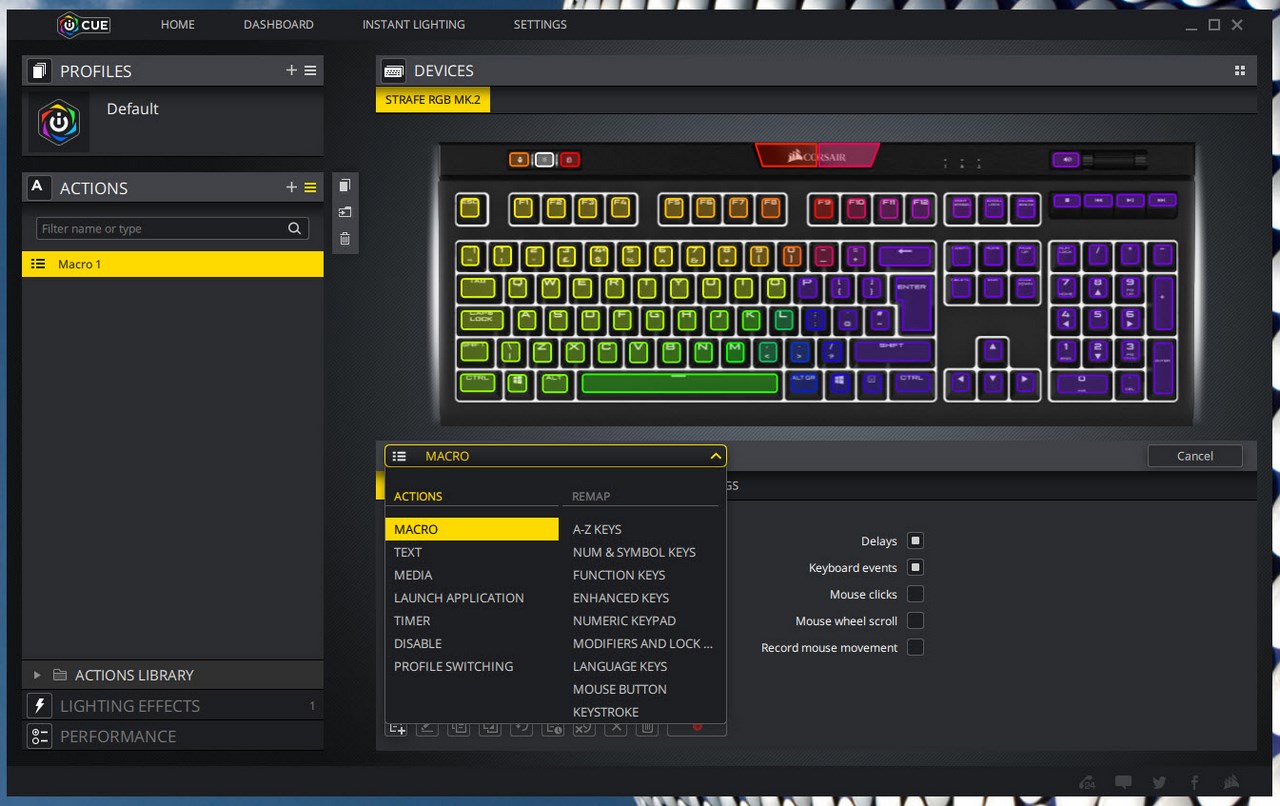This screenshot has width=1280, height=806.
Task: Click the white profile switch key on keyboard
Action: point(544,159)
